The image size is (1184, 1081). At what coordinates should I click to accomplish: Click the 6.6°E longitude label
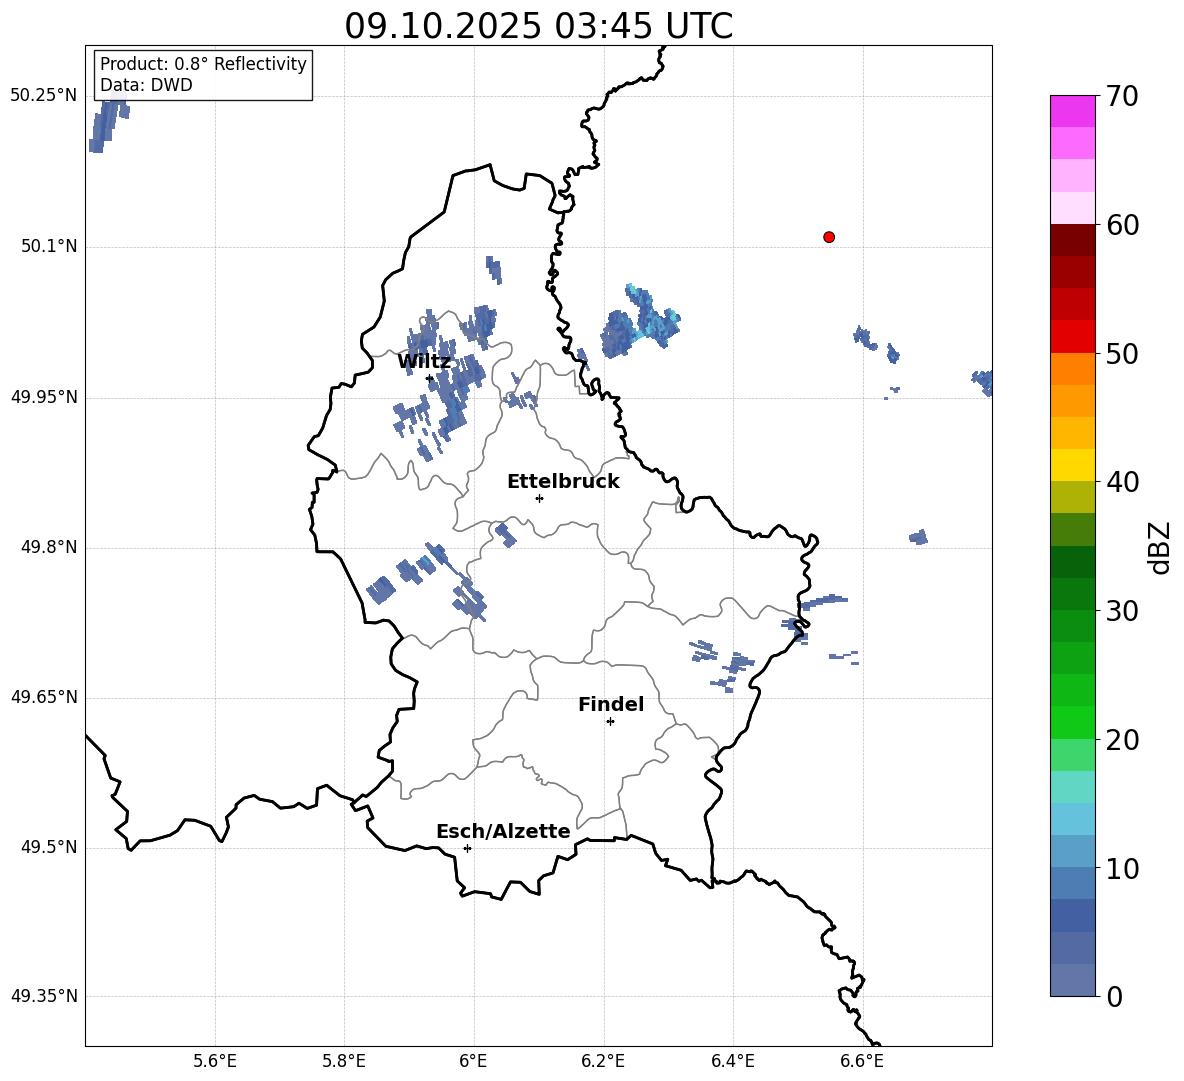[862, 1061]
